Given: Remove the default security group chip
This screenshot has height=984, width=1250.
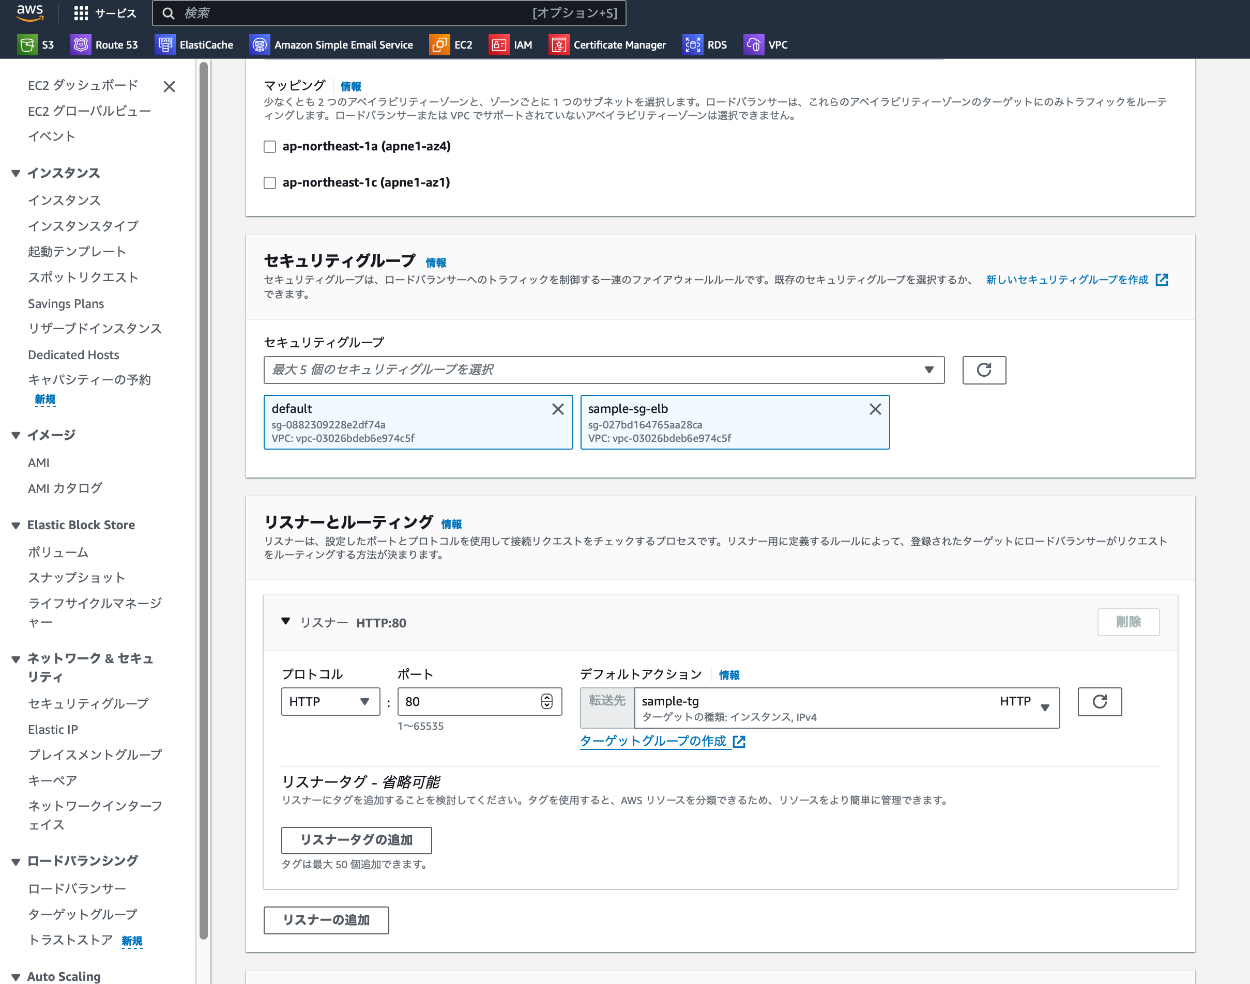Looking at the screenshot, I should pyautogui.click(x=558, y=409).
